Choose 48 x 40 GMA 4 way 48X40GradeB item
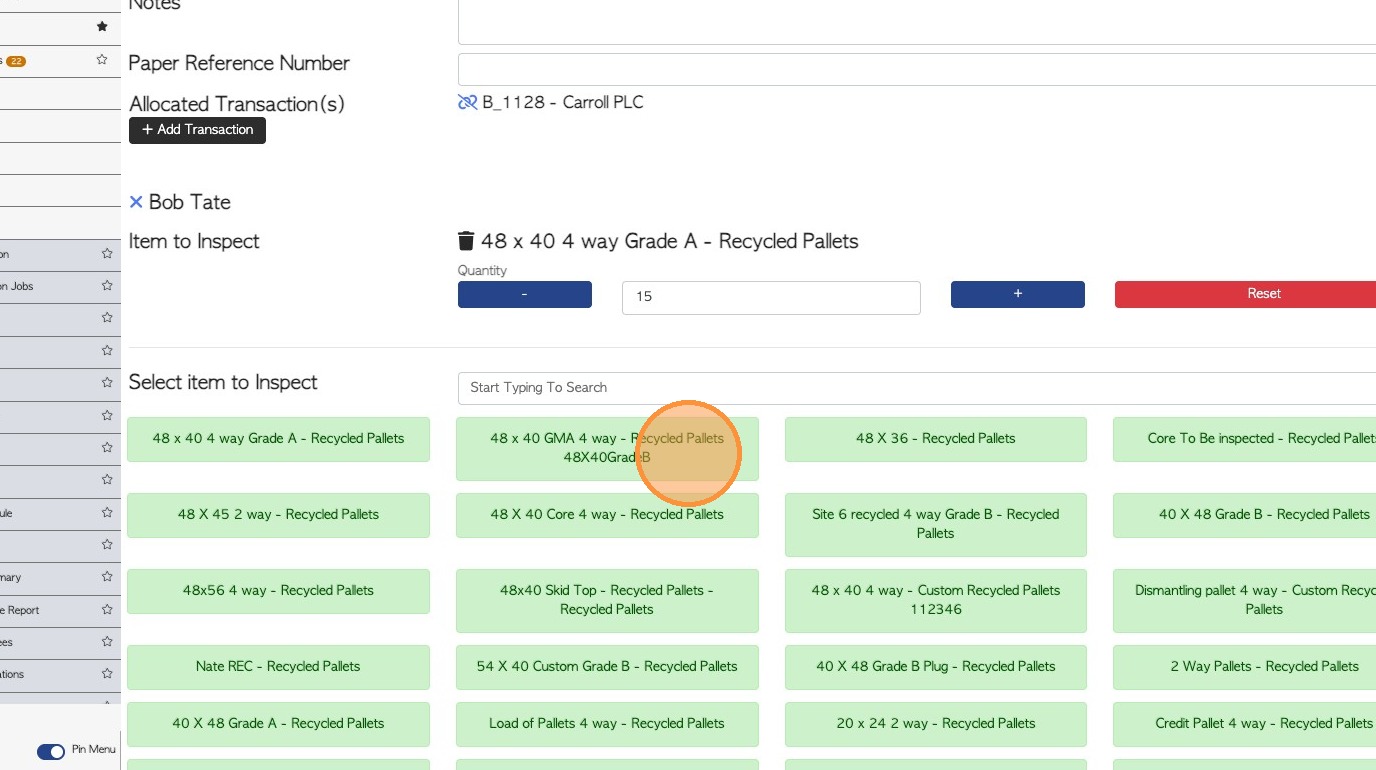Viewport: 1376px width, 770px height. 607,448
